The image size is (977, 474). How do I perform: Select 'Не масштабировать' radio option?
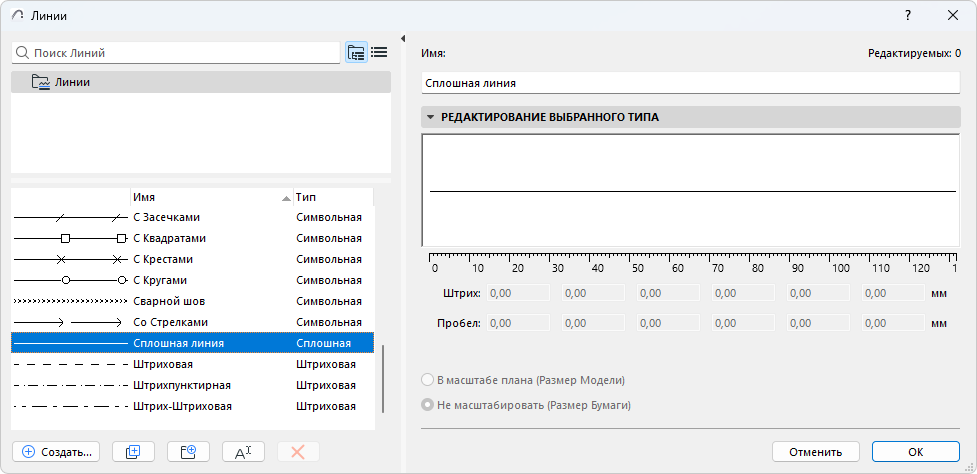point(429,405)
